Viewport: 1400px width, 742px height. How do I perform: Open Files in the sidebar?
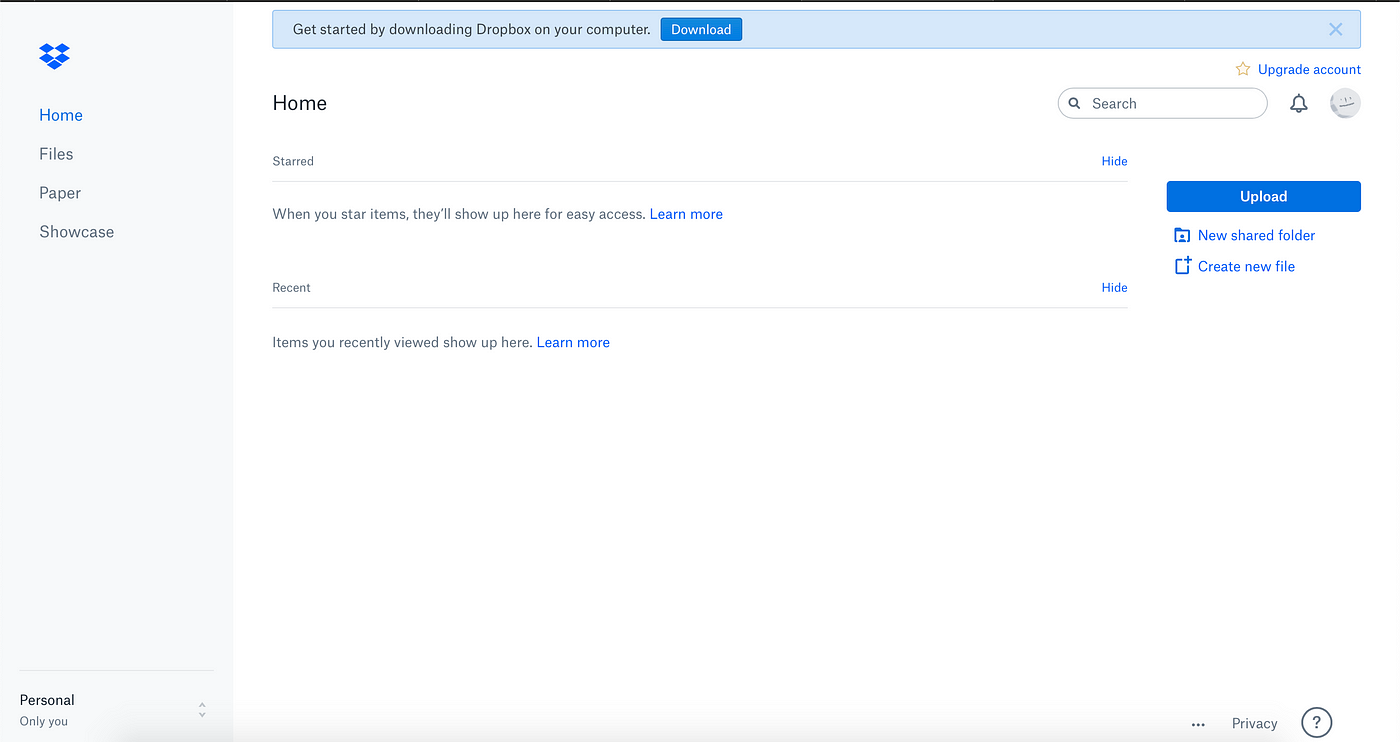pyautogui.click(x=56, y=154)
